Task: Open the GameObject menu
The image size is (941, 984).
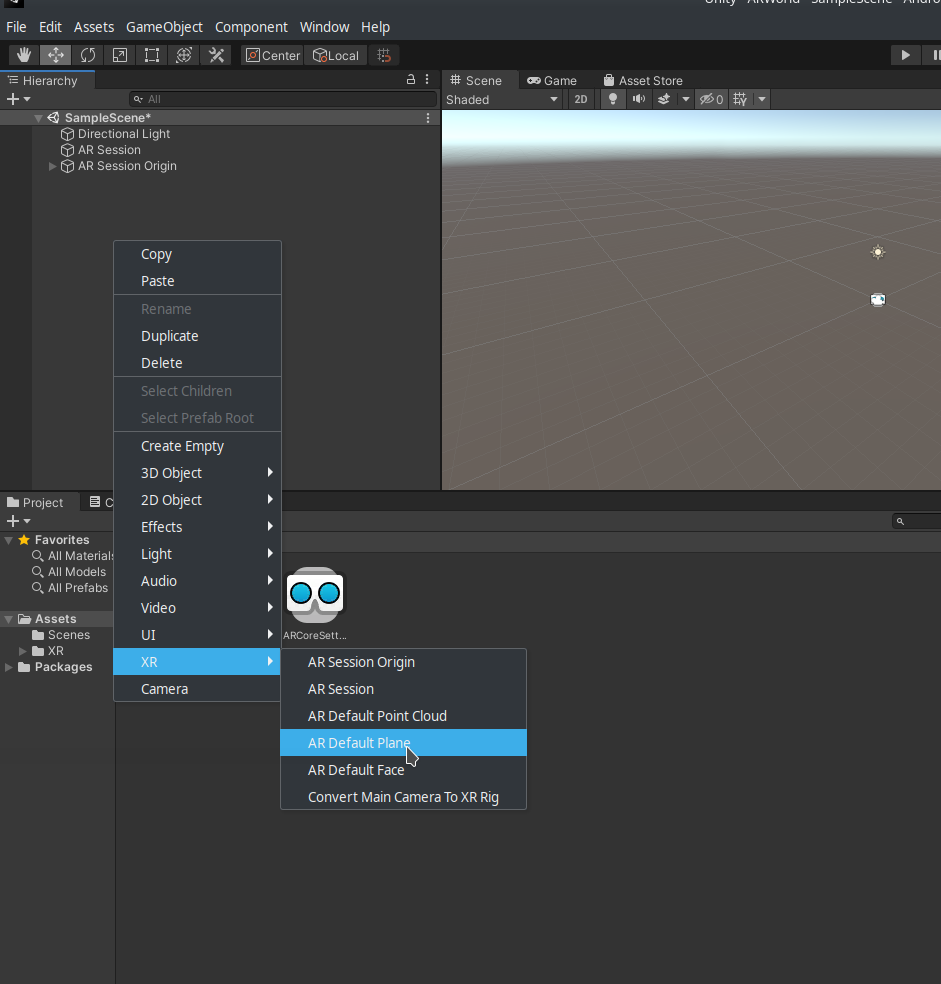Action: (164, 27)
